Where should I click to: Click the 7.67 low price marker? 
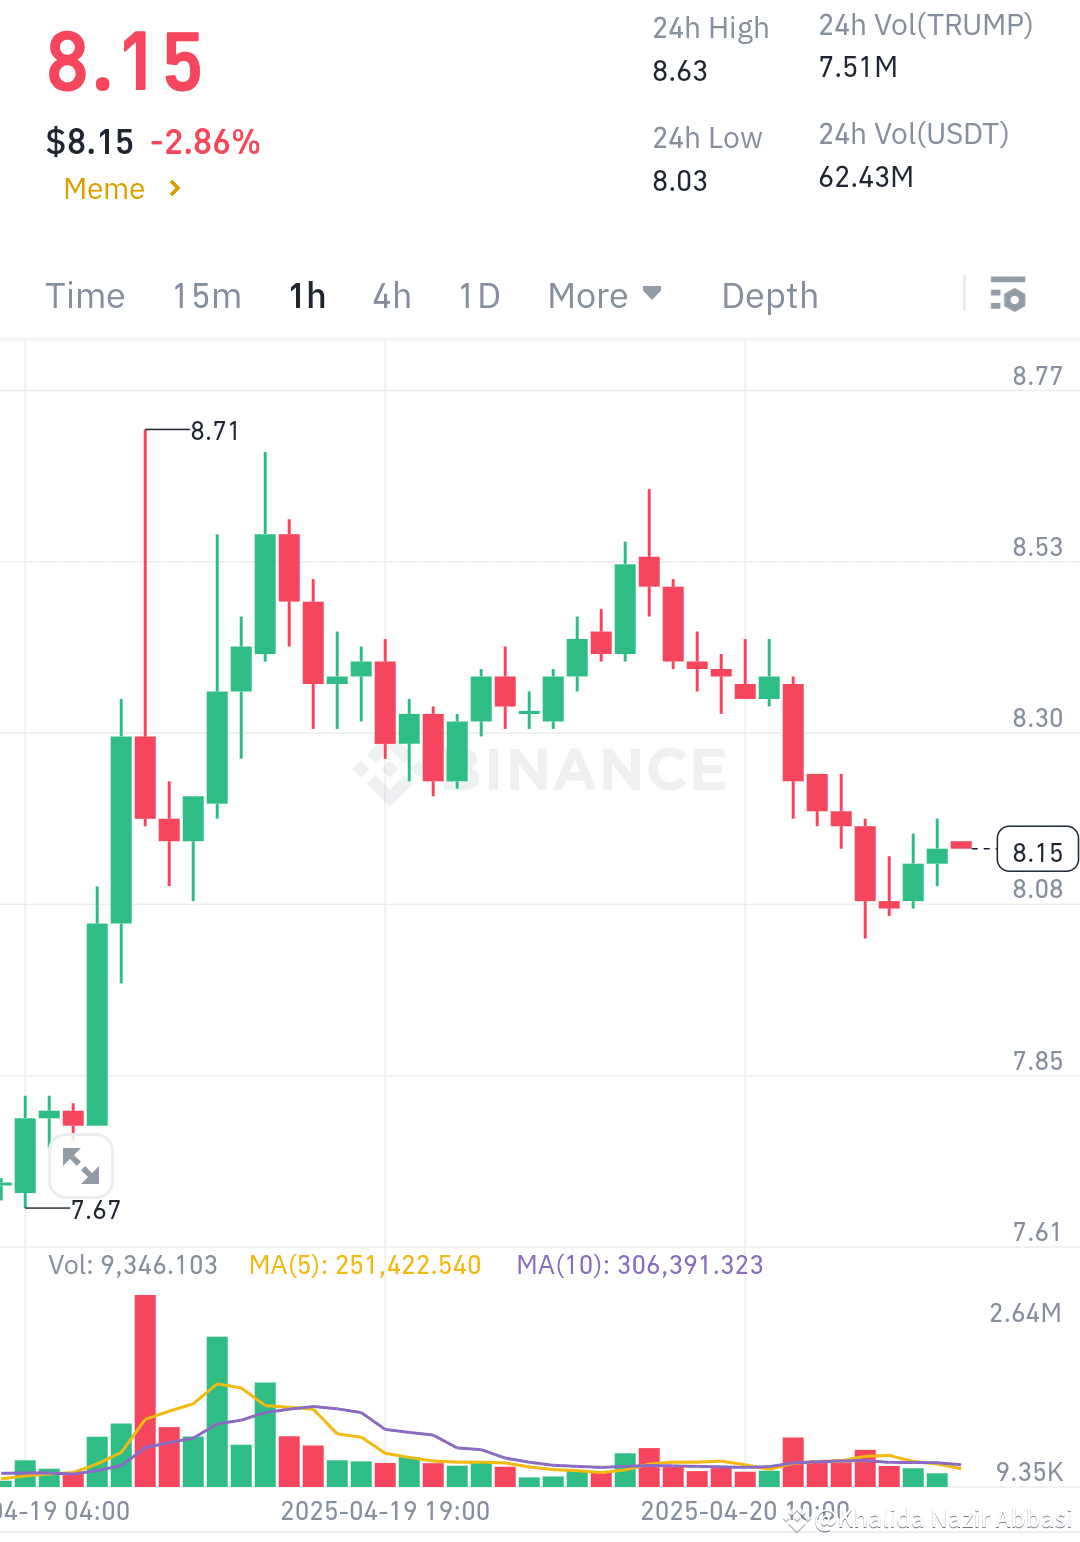tap(95, 1209)
